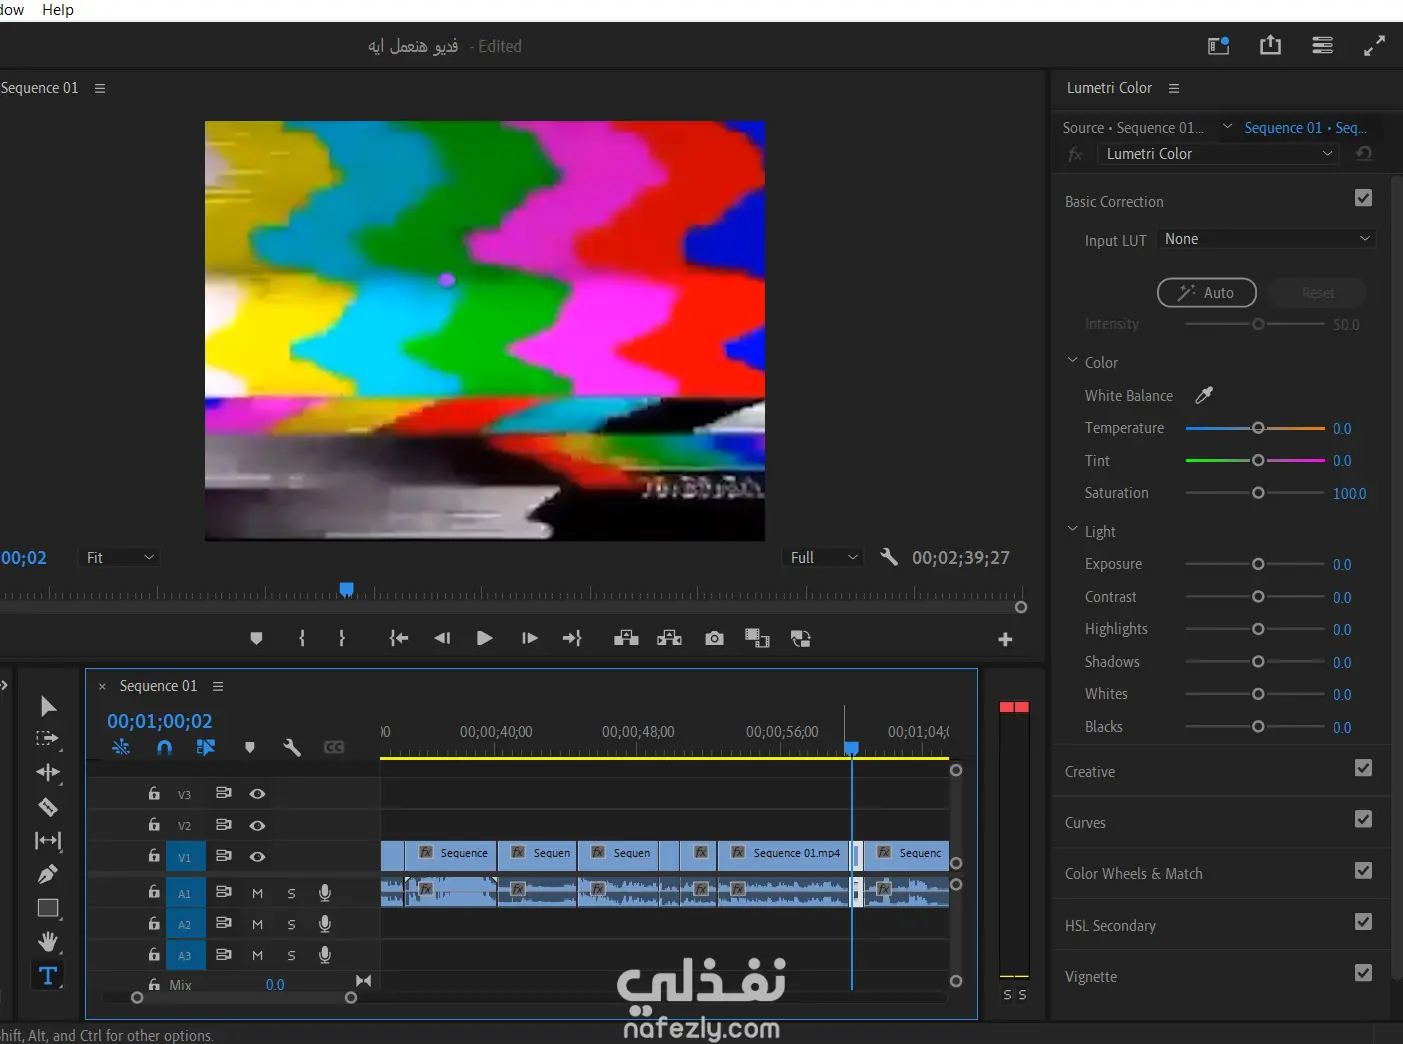This screenshot has height=1044, width=1403.
Task: Click the Saturation slider handle
Action: pos(1258,493)
